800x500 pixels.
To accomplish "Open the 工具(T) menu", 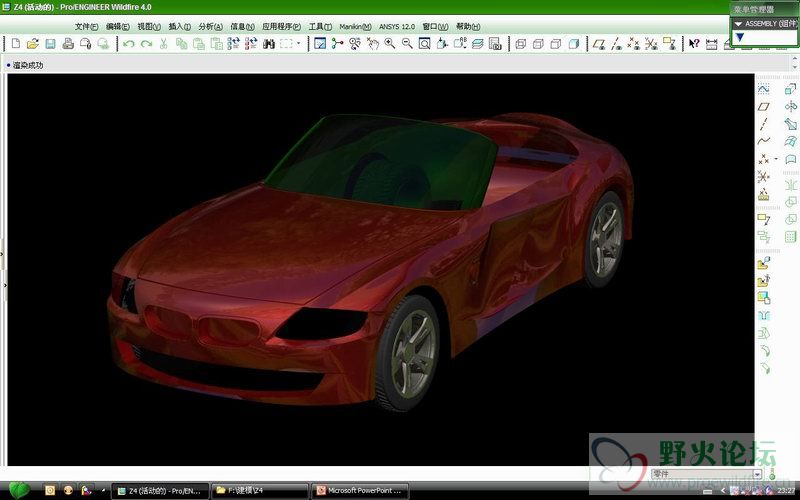I will click(320, 27).
